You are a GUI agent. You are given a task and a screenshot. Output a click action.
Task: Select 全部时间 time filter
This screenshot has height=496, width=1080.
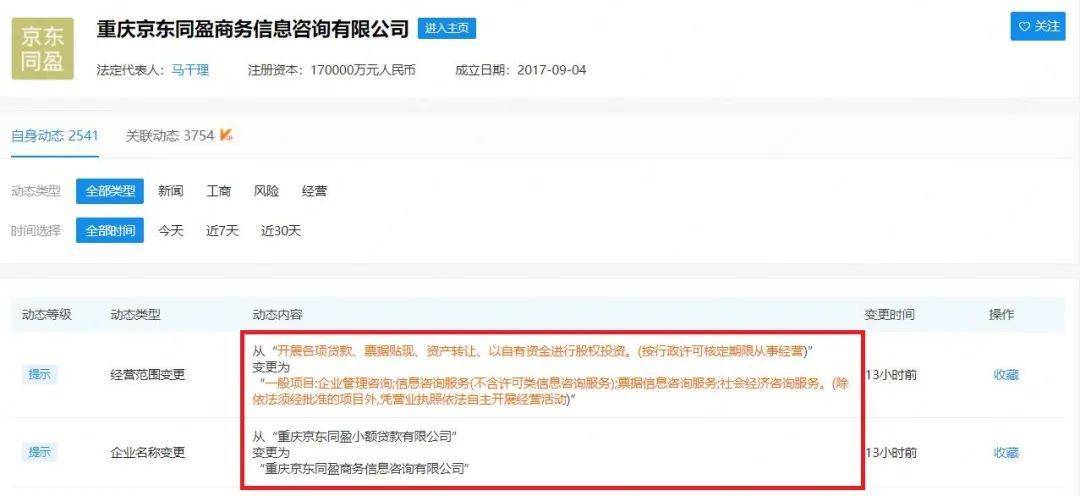110,231
